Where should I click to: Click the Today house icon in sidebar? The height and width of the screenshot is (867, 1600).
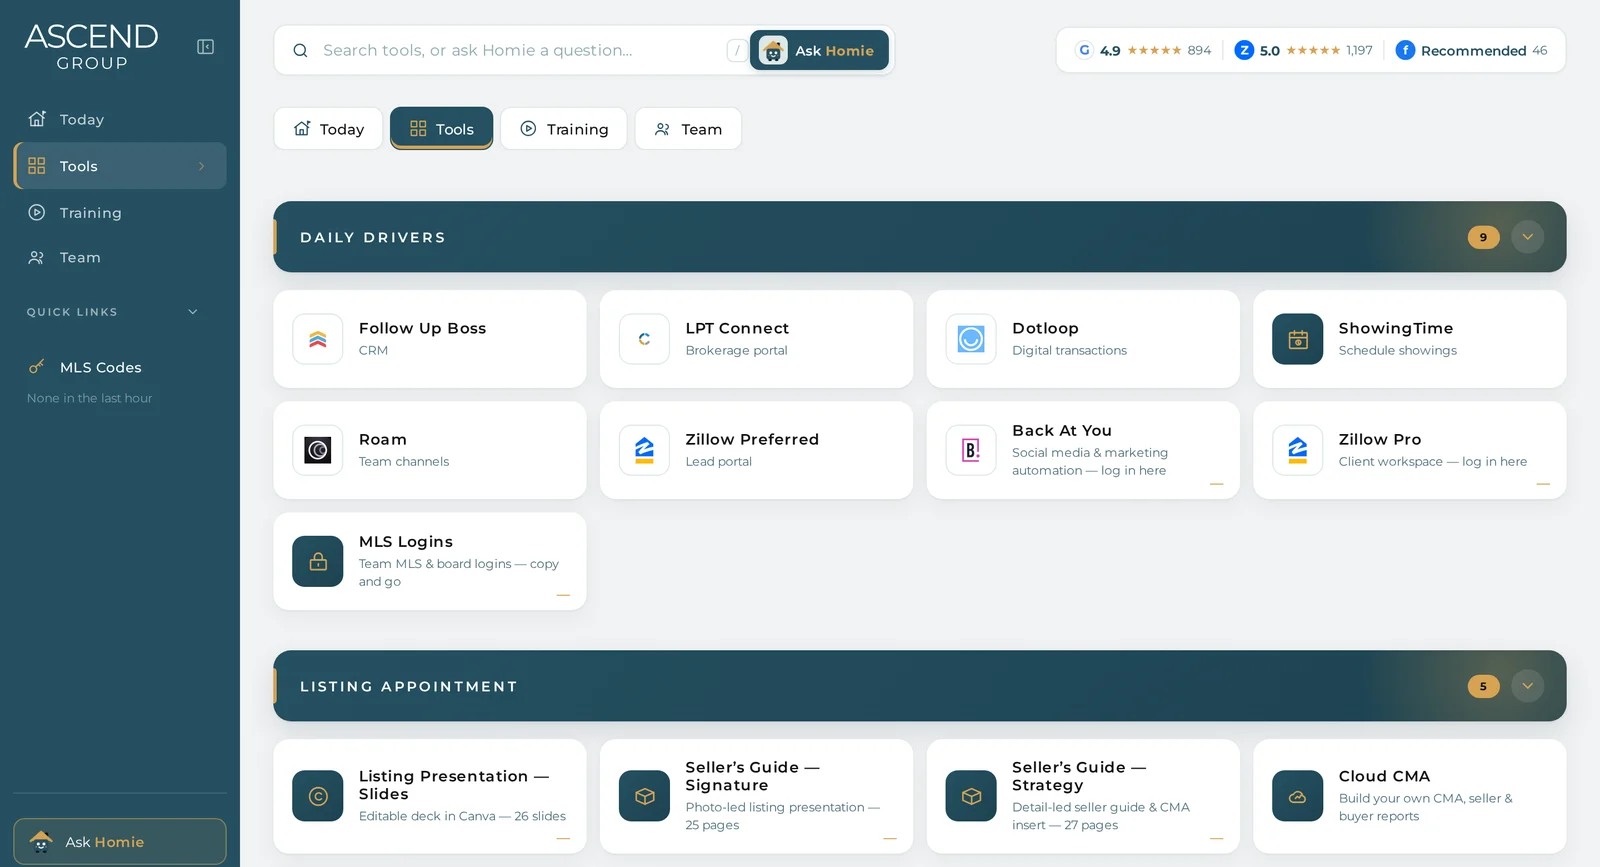[x=37, y=119]
